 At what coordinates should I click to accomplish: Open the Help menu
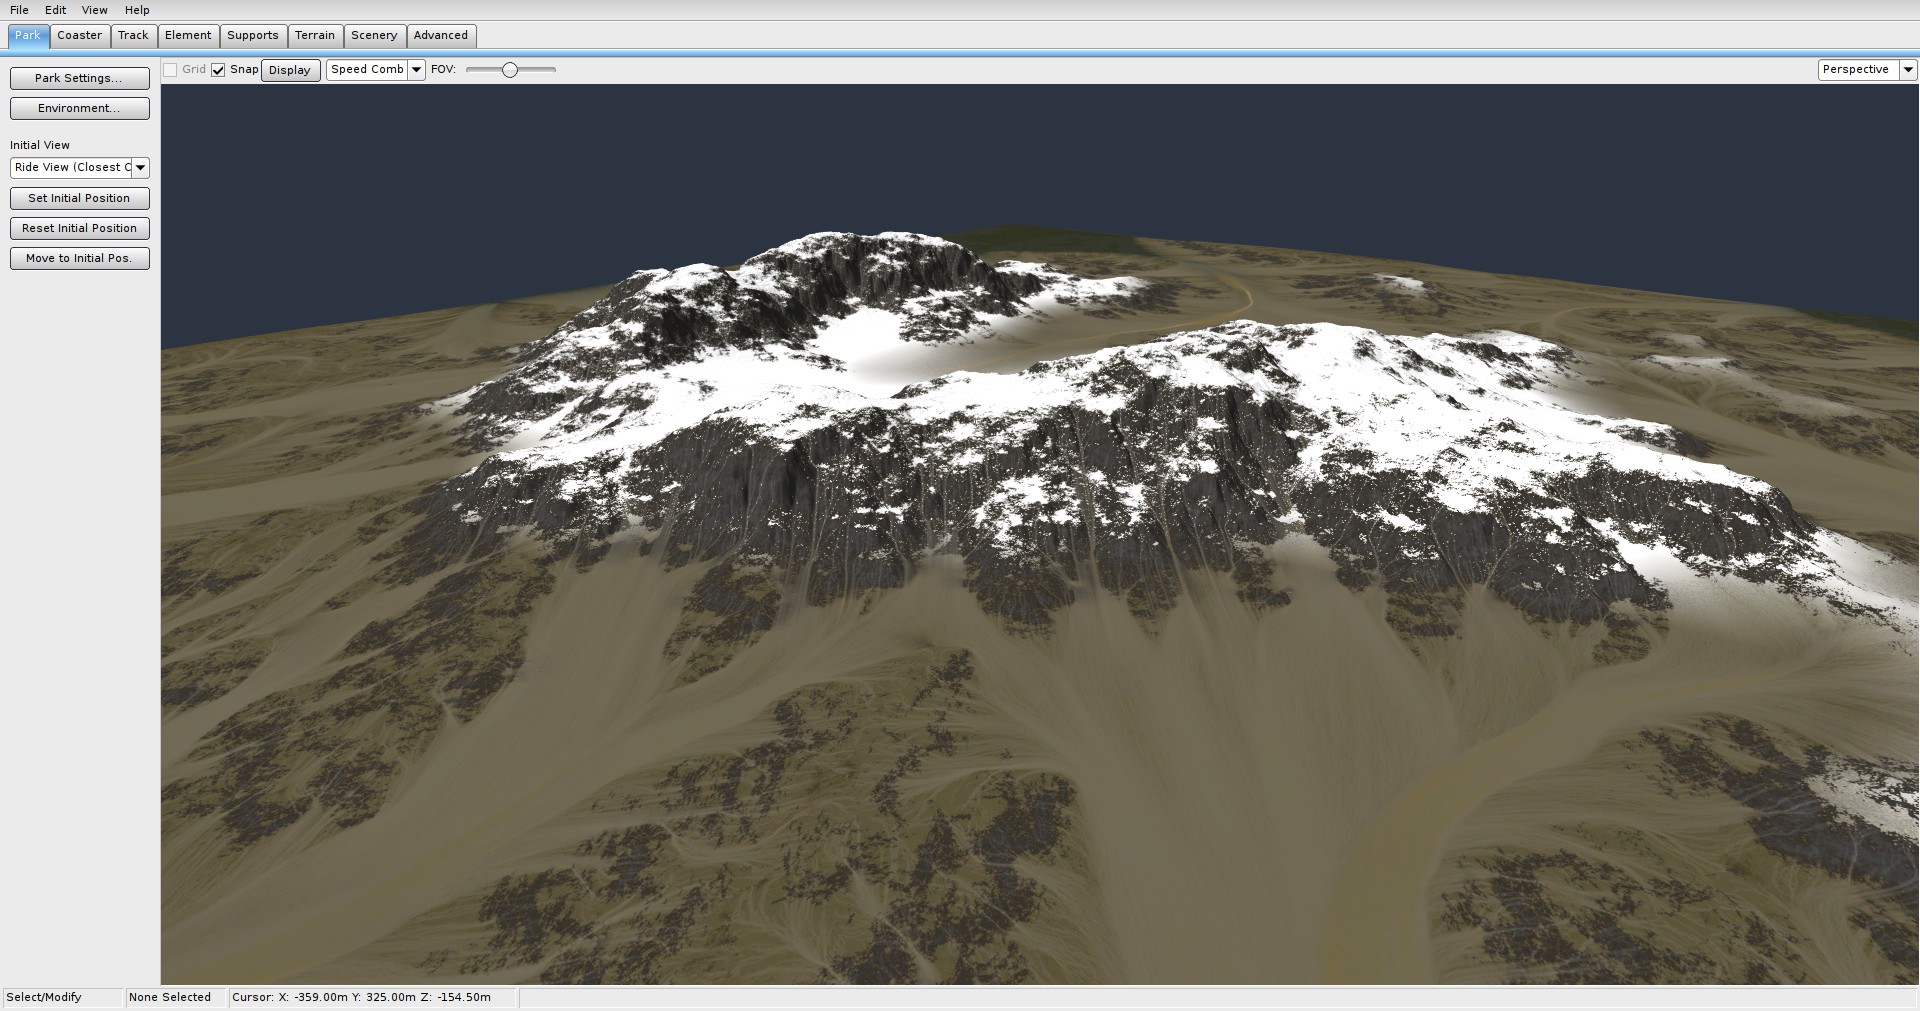[137, 10]
